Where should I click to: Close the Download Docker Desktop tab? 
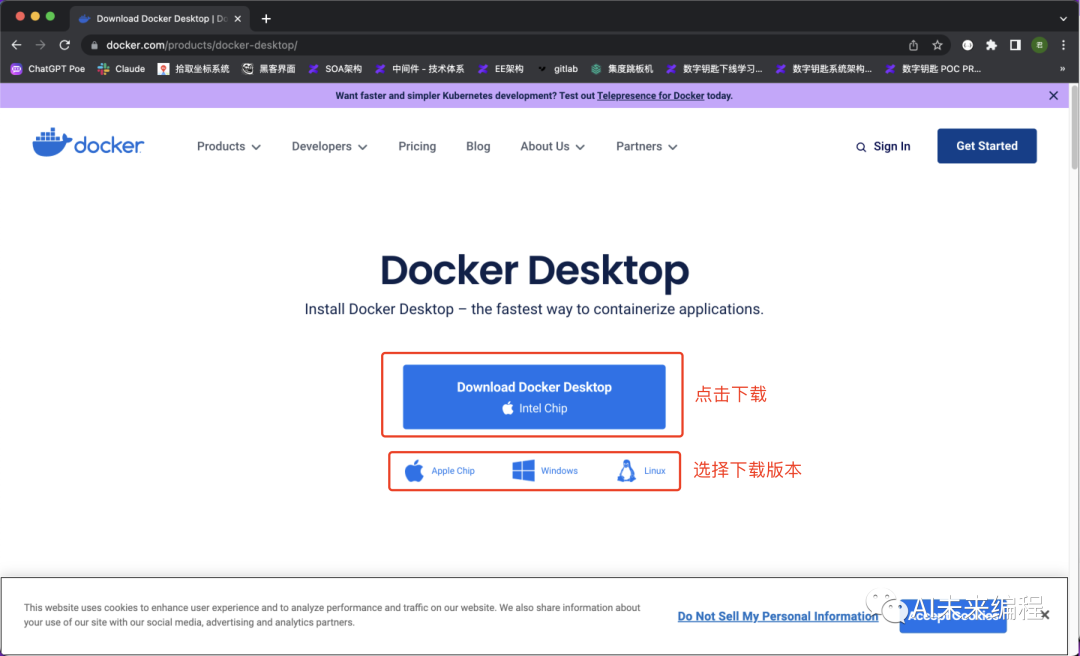[x=238, y=19]
